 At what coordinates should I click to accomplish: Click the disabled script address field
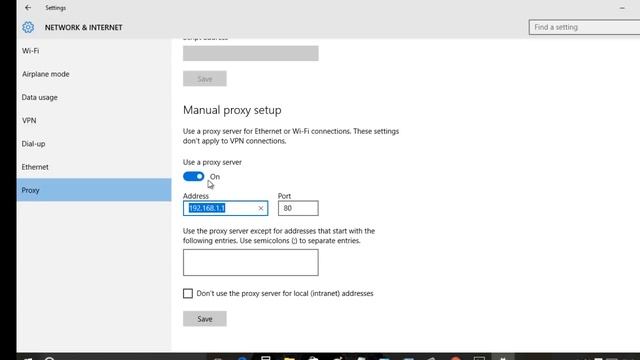click(251, 53)
